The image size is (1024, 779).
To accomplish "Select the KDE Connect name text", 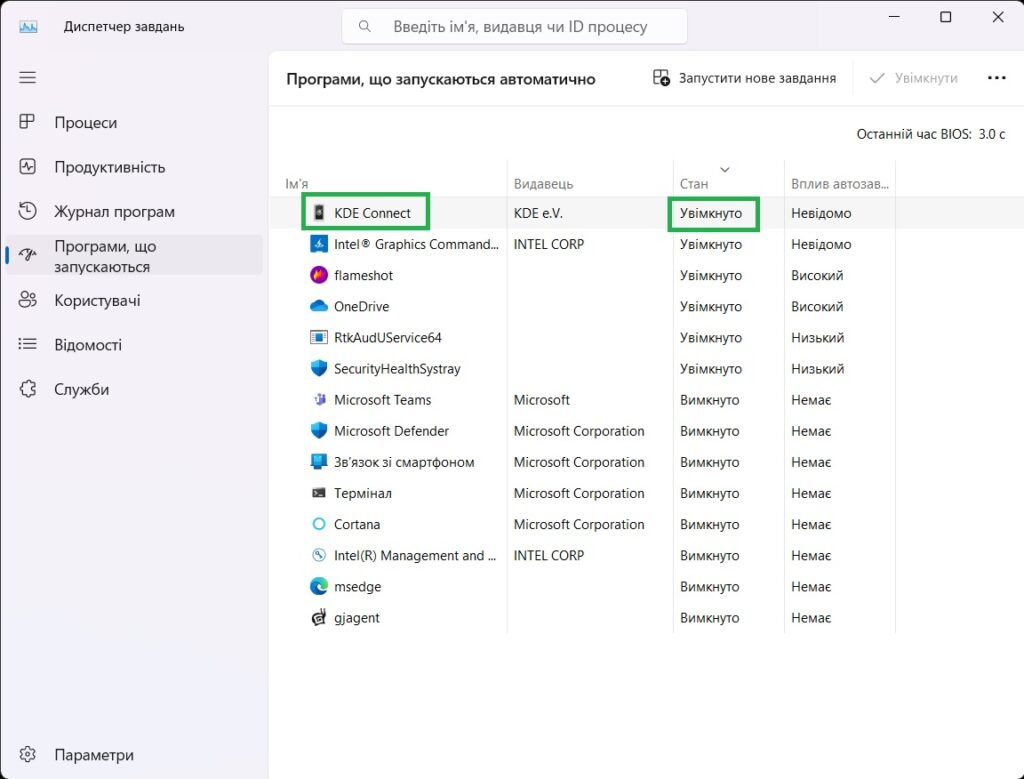I will pos(372,213).
